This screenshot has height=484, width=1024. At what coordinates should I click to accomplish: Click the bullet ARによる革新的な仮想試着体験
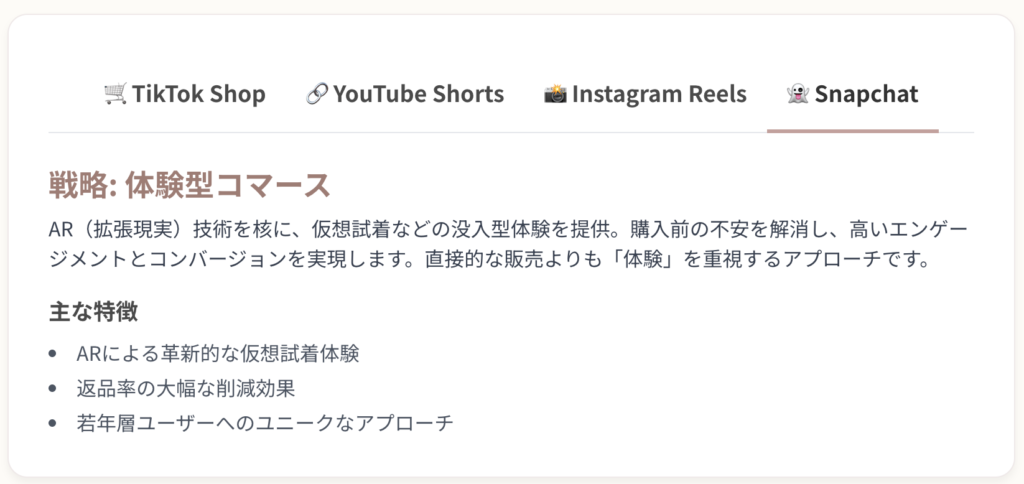[x=217, y=354]
